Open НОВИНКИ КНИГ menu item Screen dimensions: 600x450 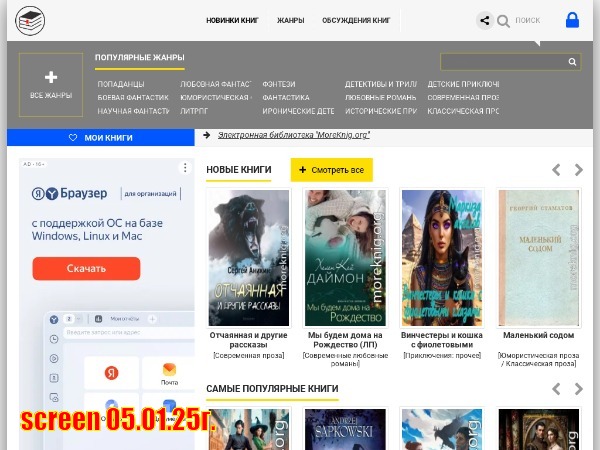[232, 20]
